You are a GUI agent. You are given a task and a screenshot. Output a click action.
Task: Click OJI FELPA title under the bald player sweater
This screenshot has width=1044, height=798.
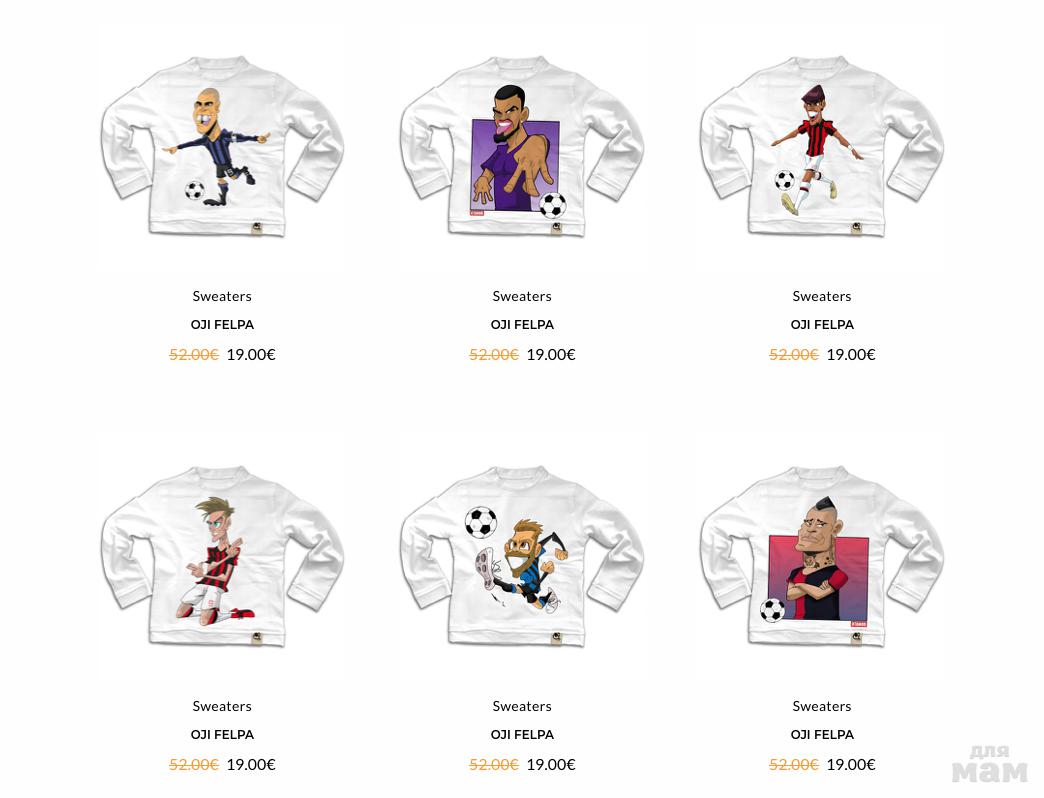coord(222,325)
